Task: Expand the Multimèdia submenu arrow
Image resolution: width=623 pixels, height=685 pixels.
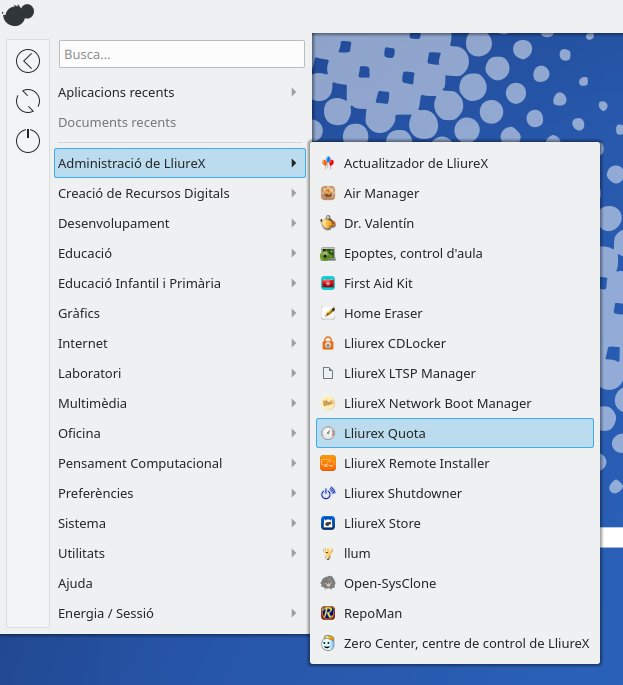Action: tap(293, 403)
